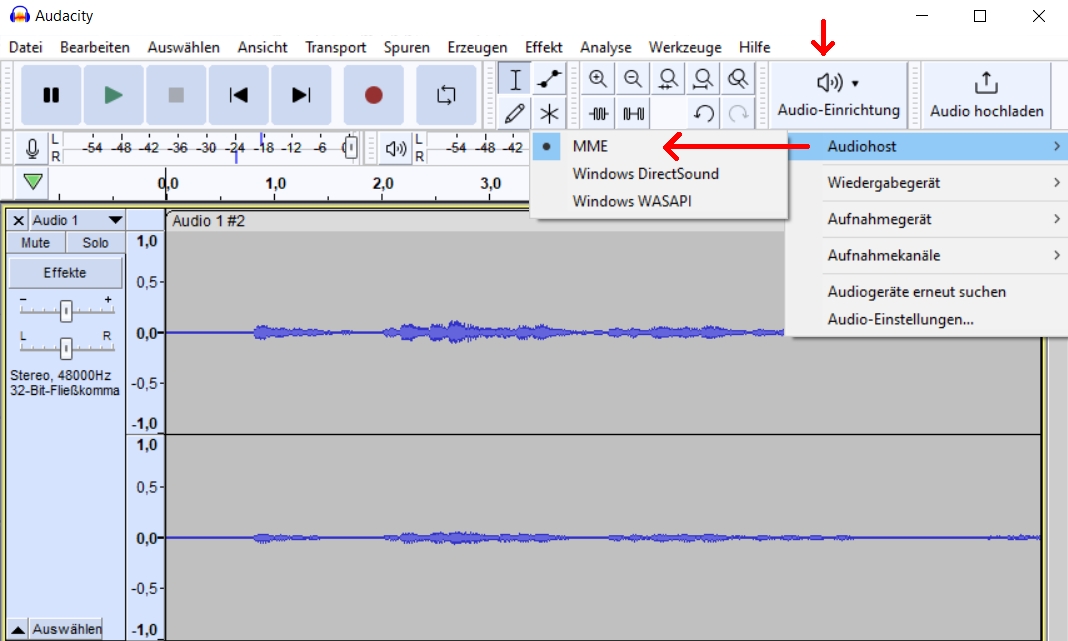Screen dimensions: 1068x641
Task: Fit project to width zoom icon
Action: [703, 79]
